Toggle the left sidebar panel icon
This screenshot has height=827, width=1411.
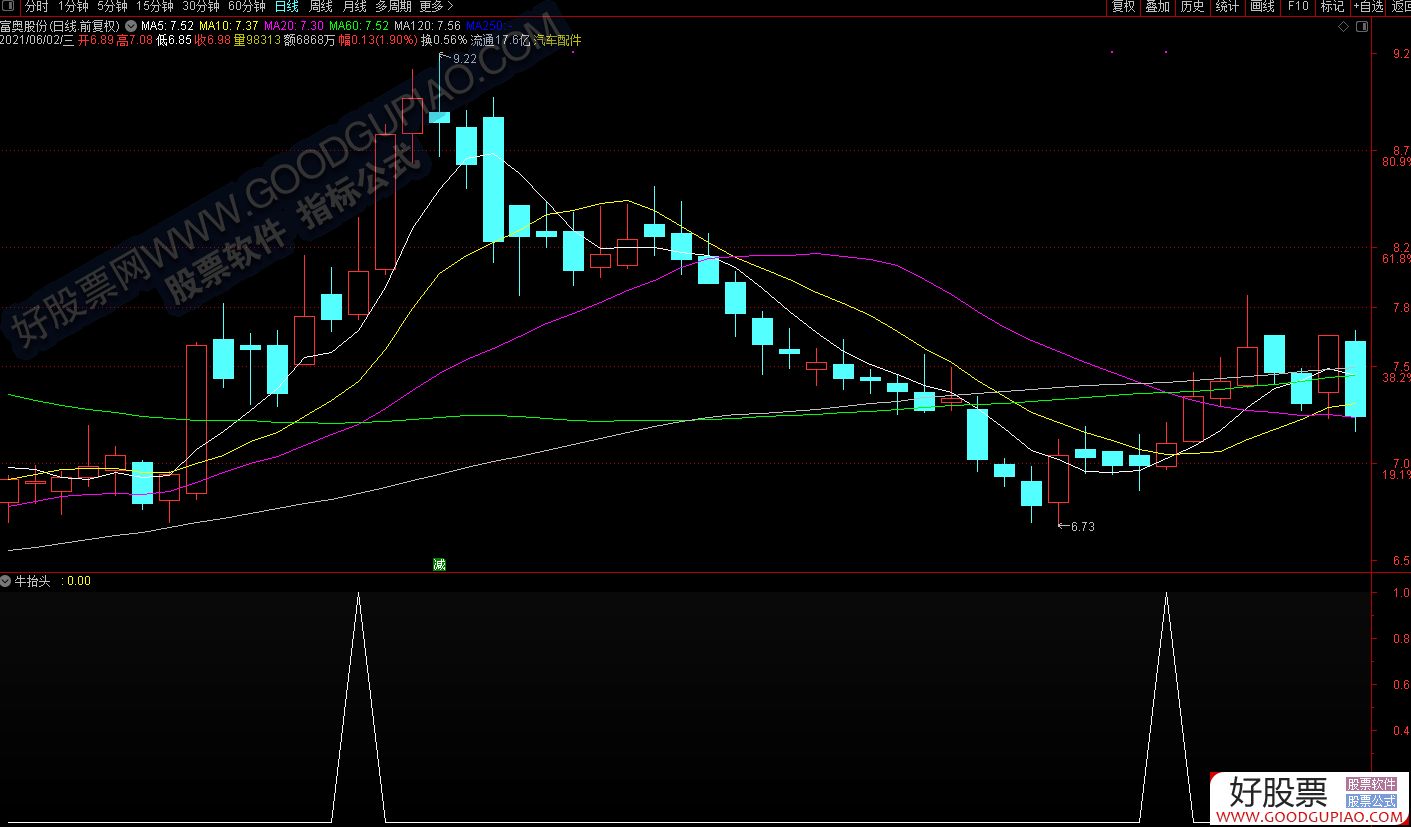[9, 6]
